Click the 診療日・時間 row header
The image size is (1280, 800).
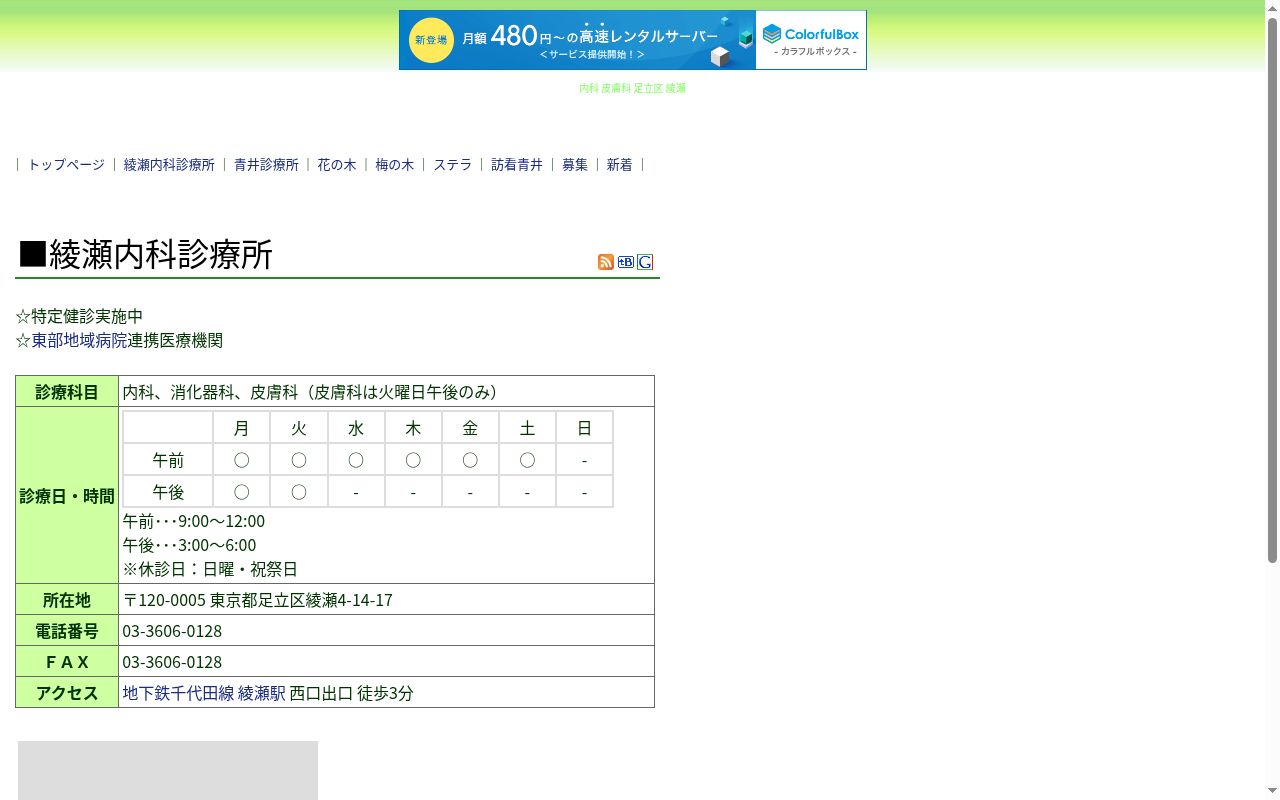pyautogui.click(x=67, y=496)
